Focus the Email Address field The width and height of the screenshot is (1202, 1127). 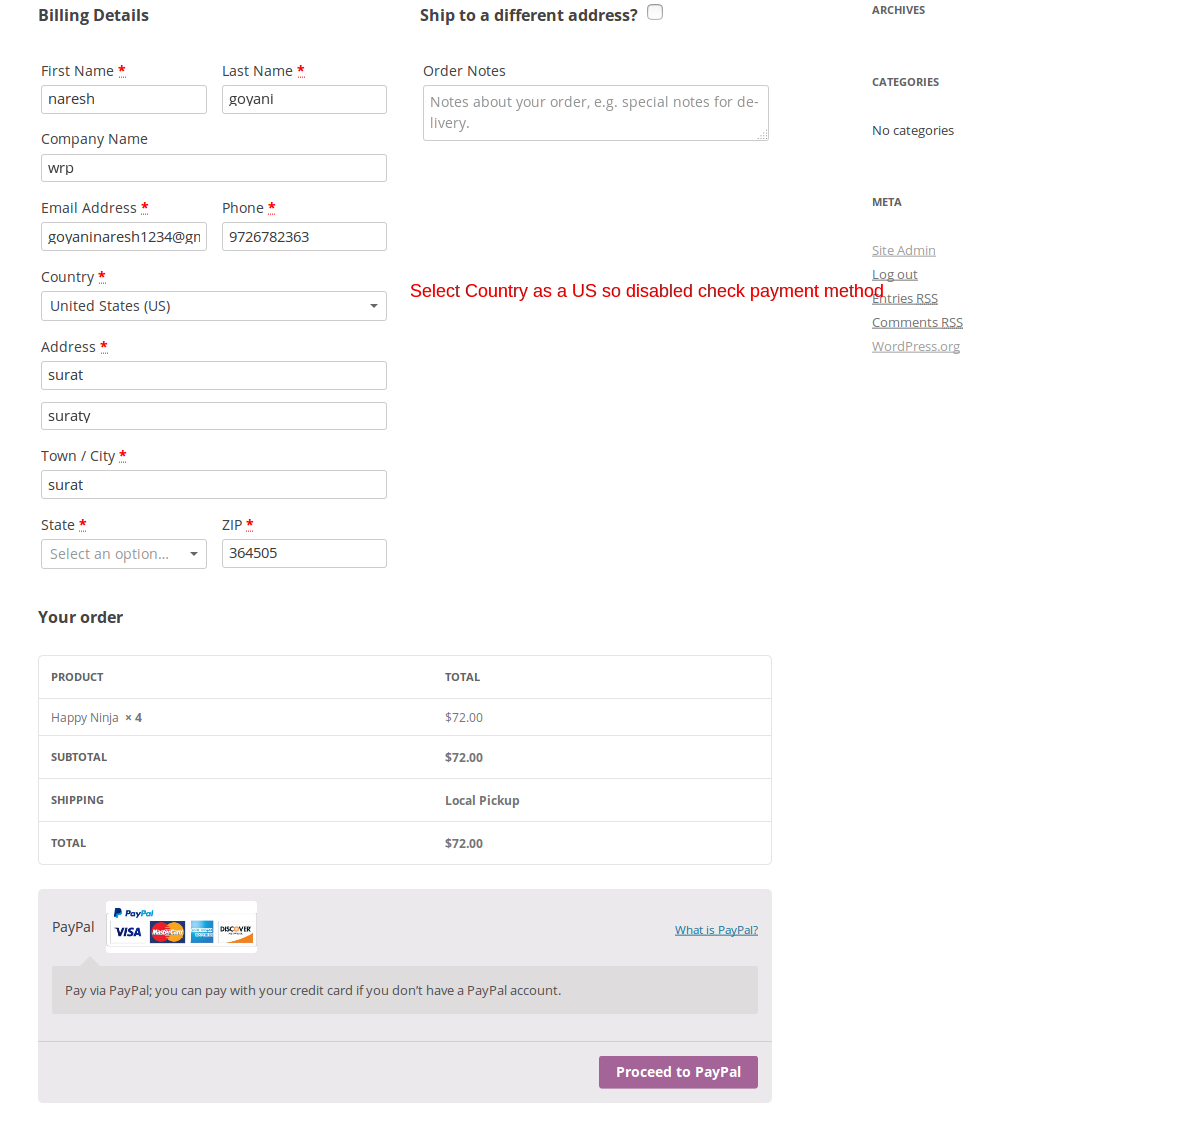coord(124,237)
